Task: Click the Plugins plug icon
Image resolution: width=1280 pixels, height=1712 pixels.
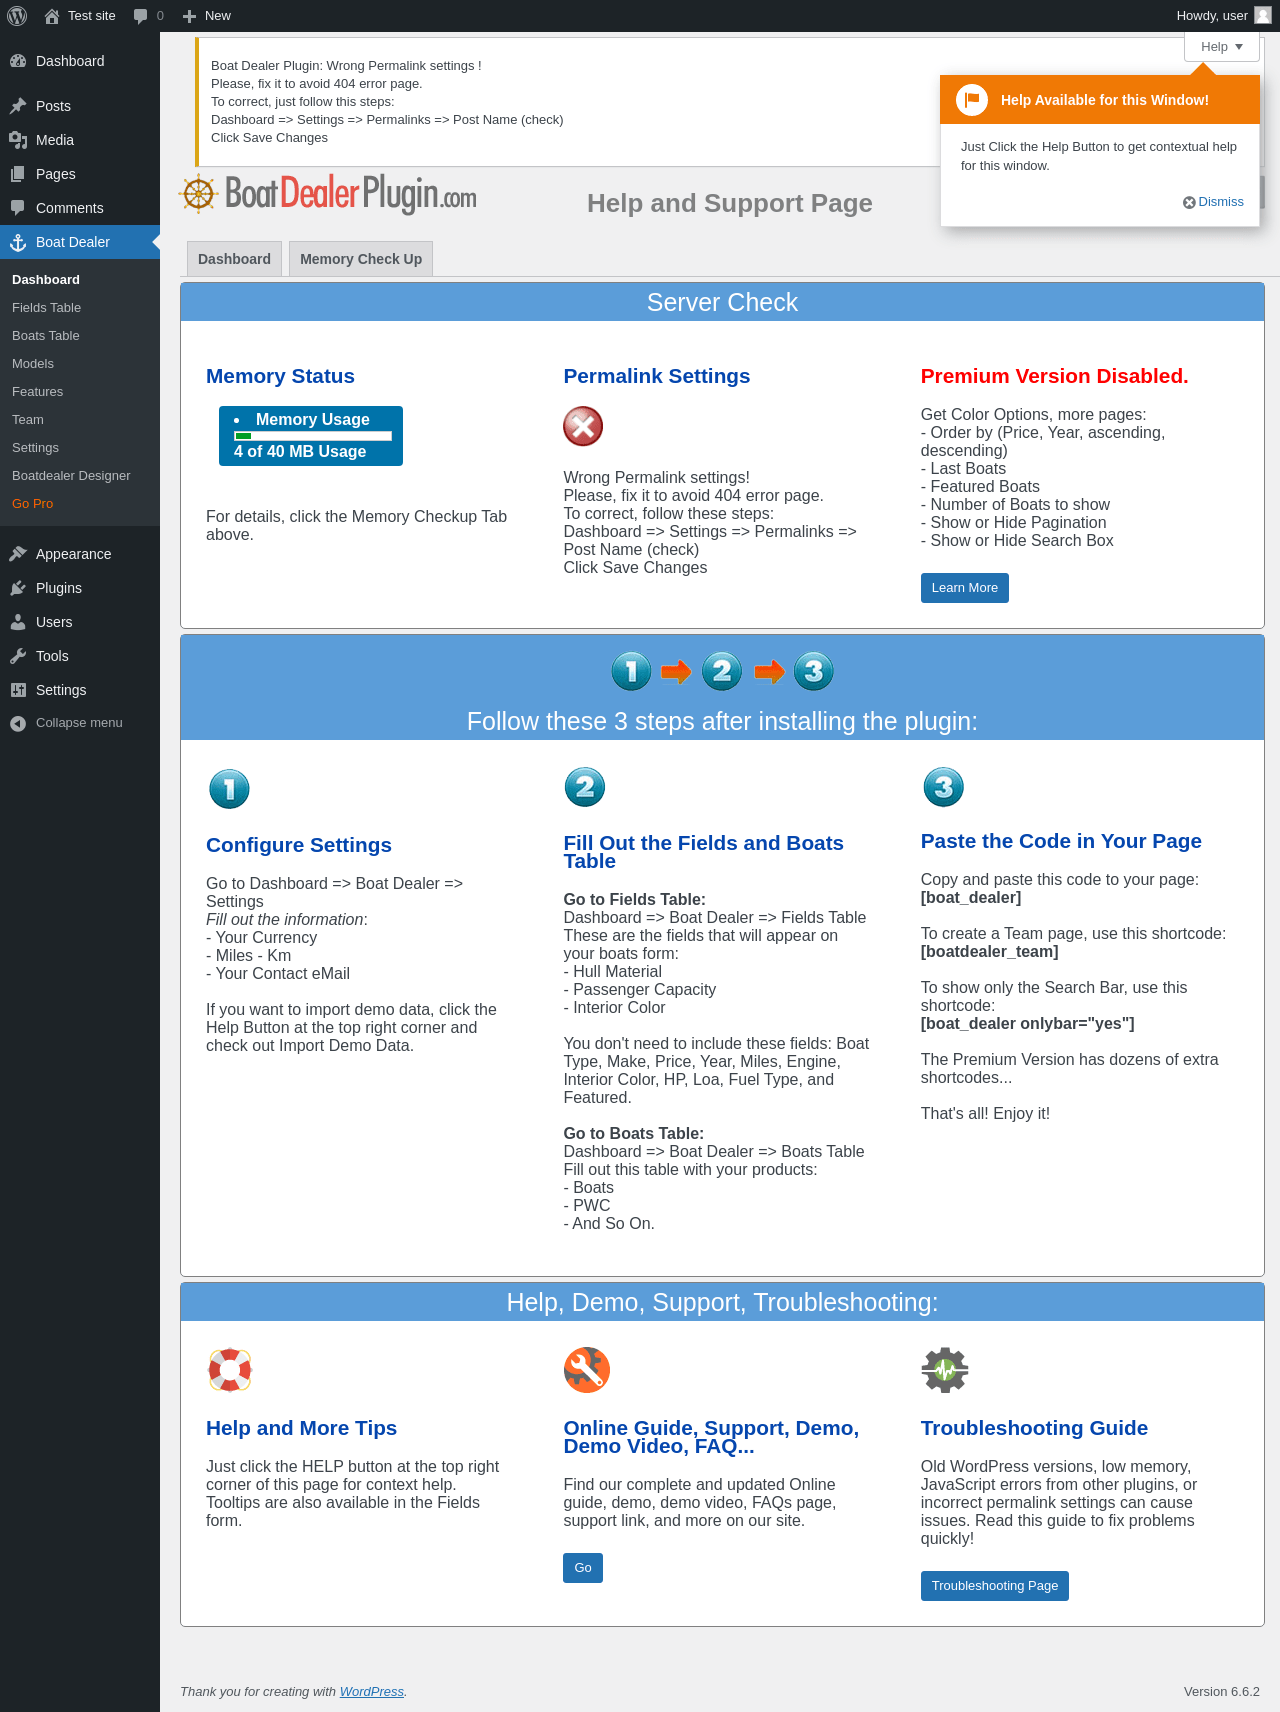Action: point(18,588)
